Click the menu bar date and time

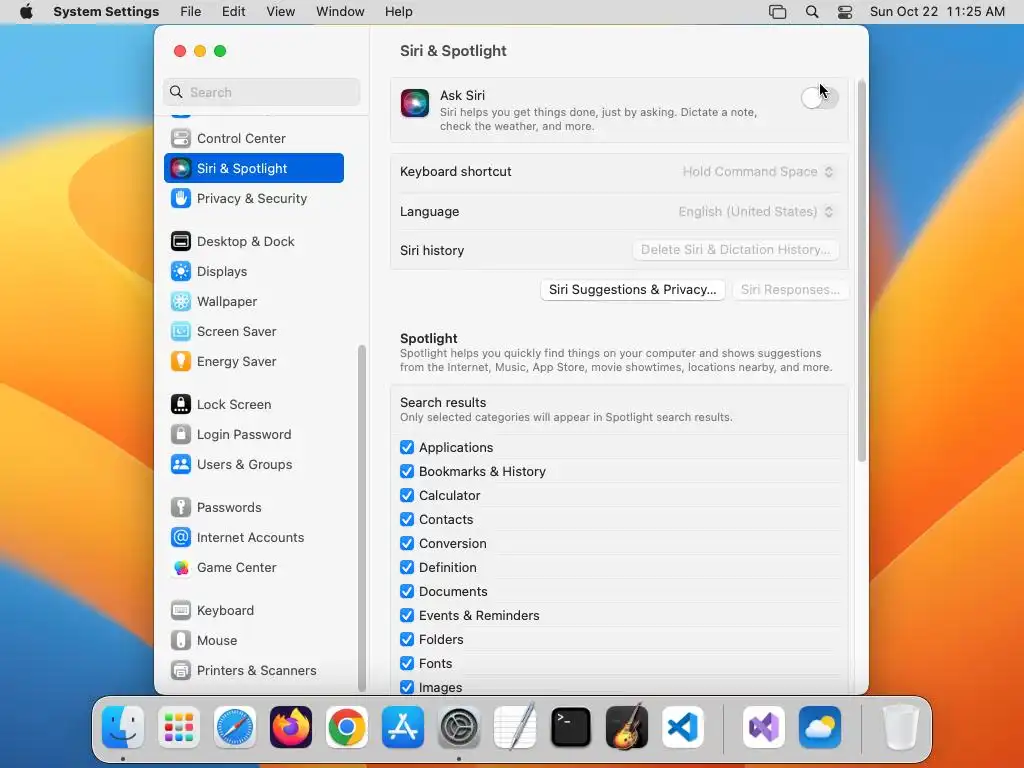[x=937, y=12]
